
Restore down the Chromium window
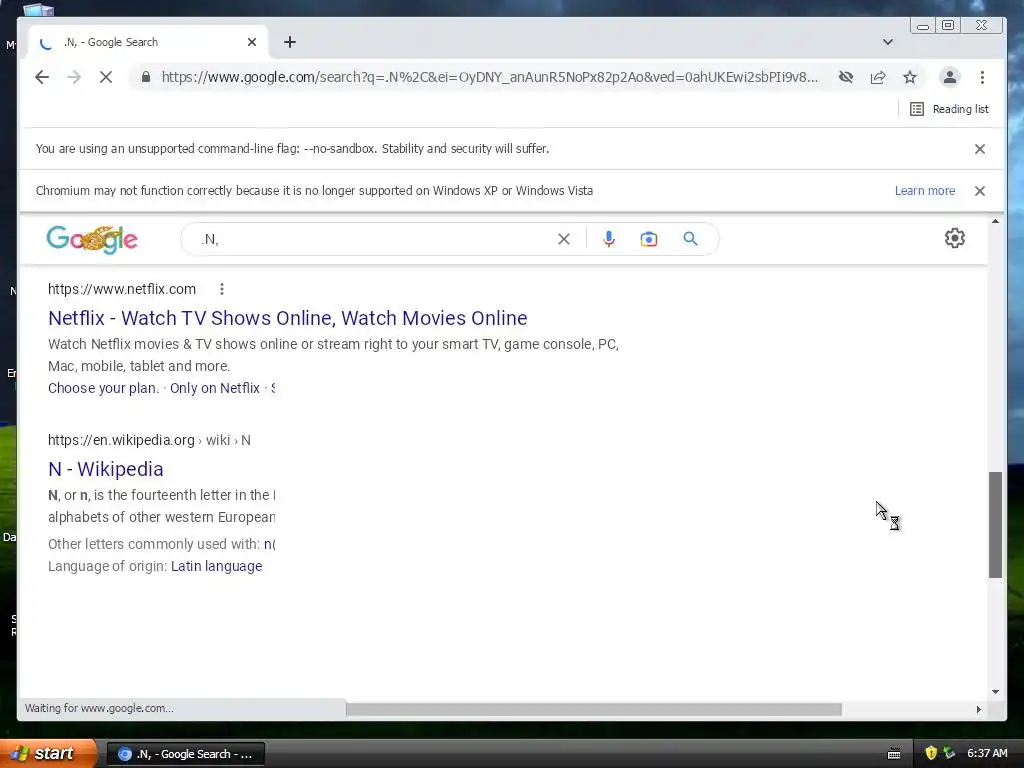click(948, 25)
